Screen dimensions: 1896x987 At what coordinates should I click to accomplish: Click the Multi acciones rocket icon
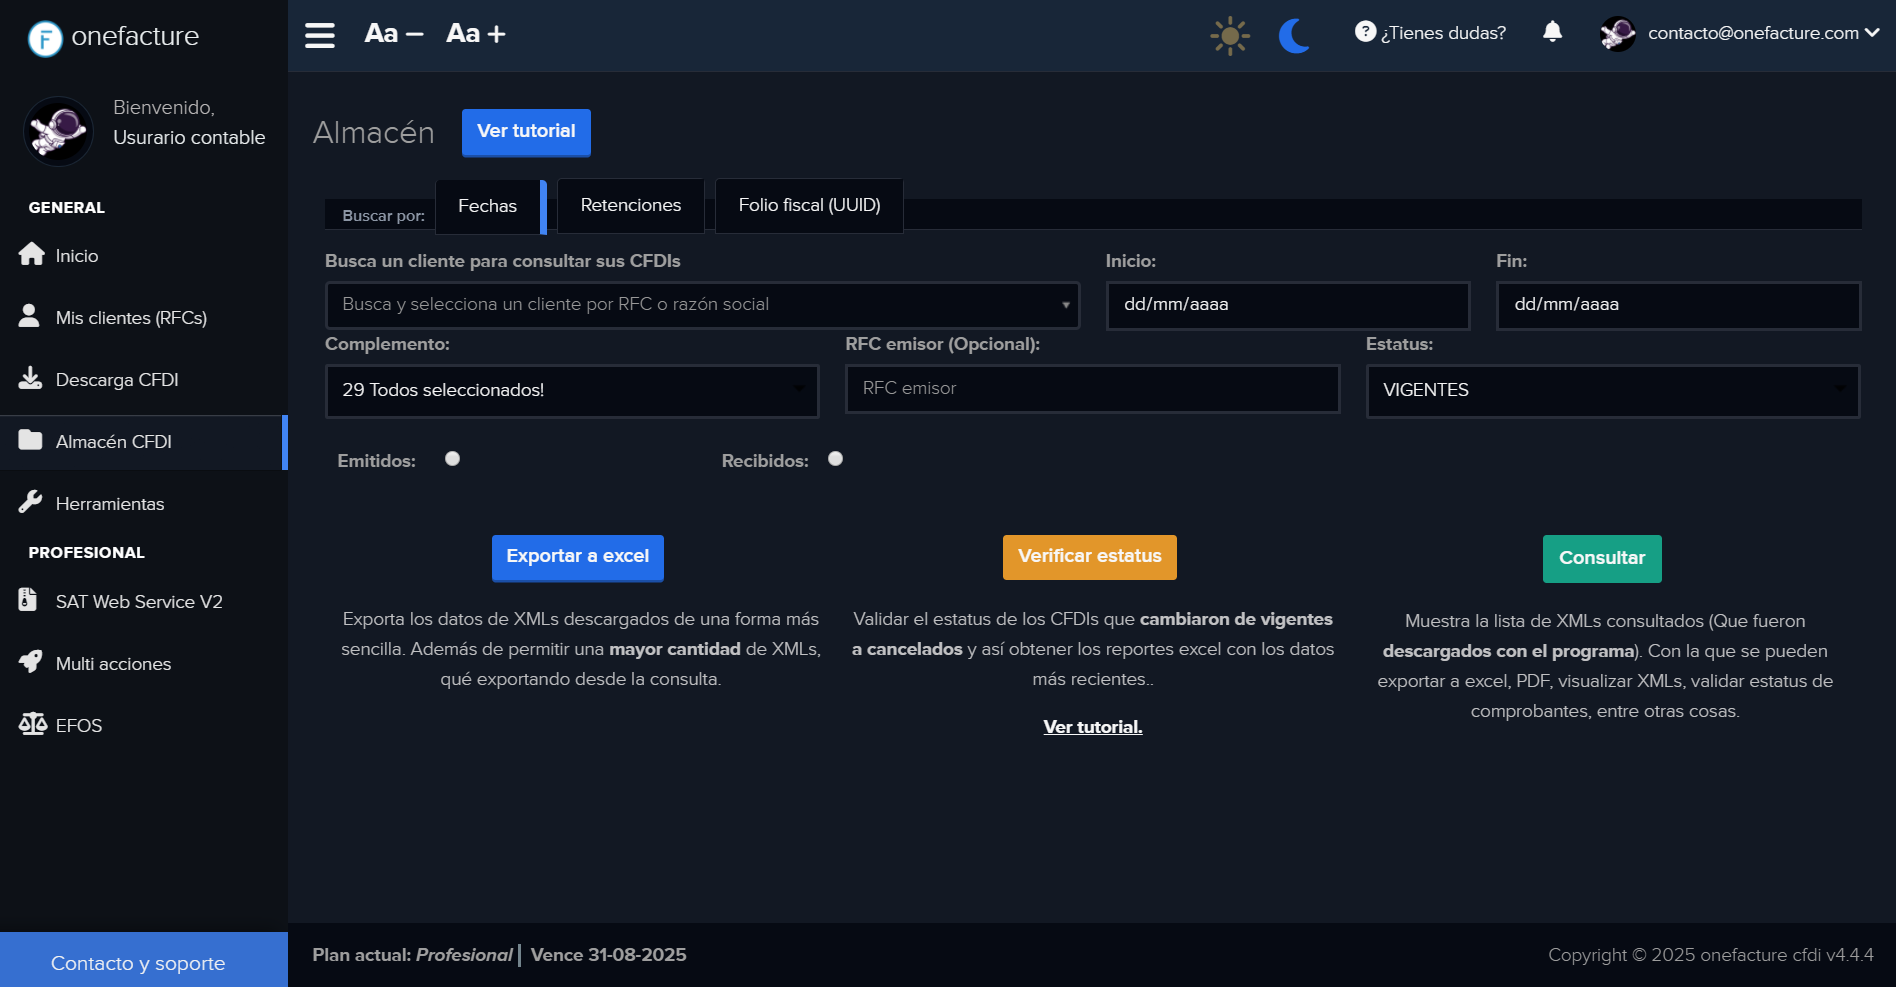31,662
